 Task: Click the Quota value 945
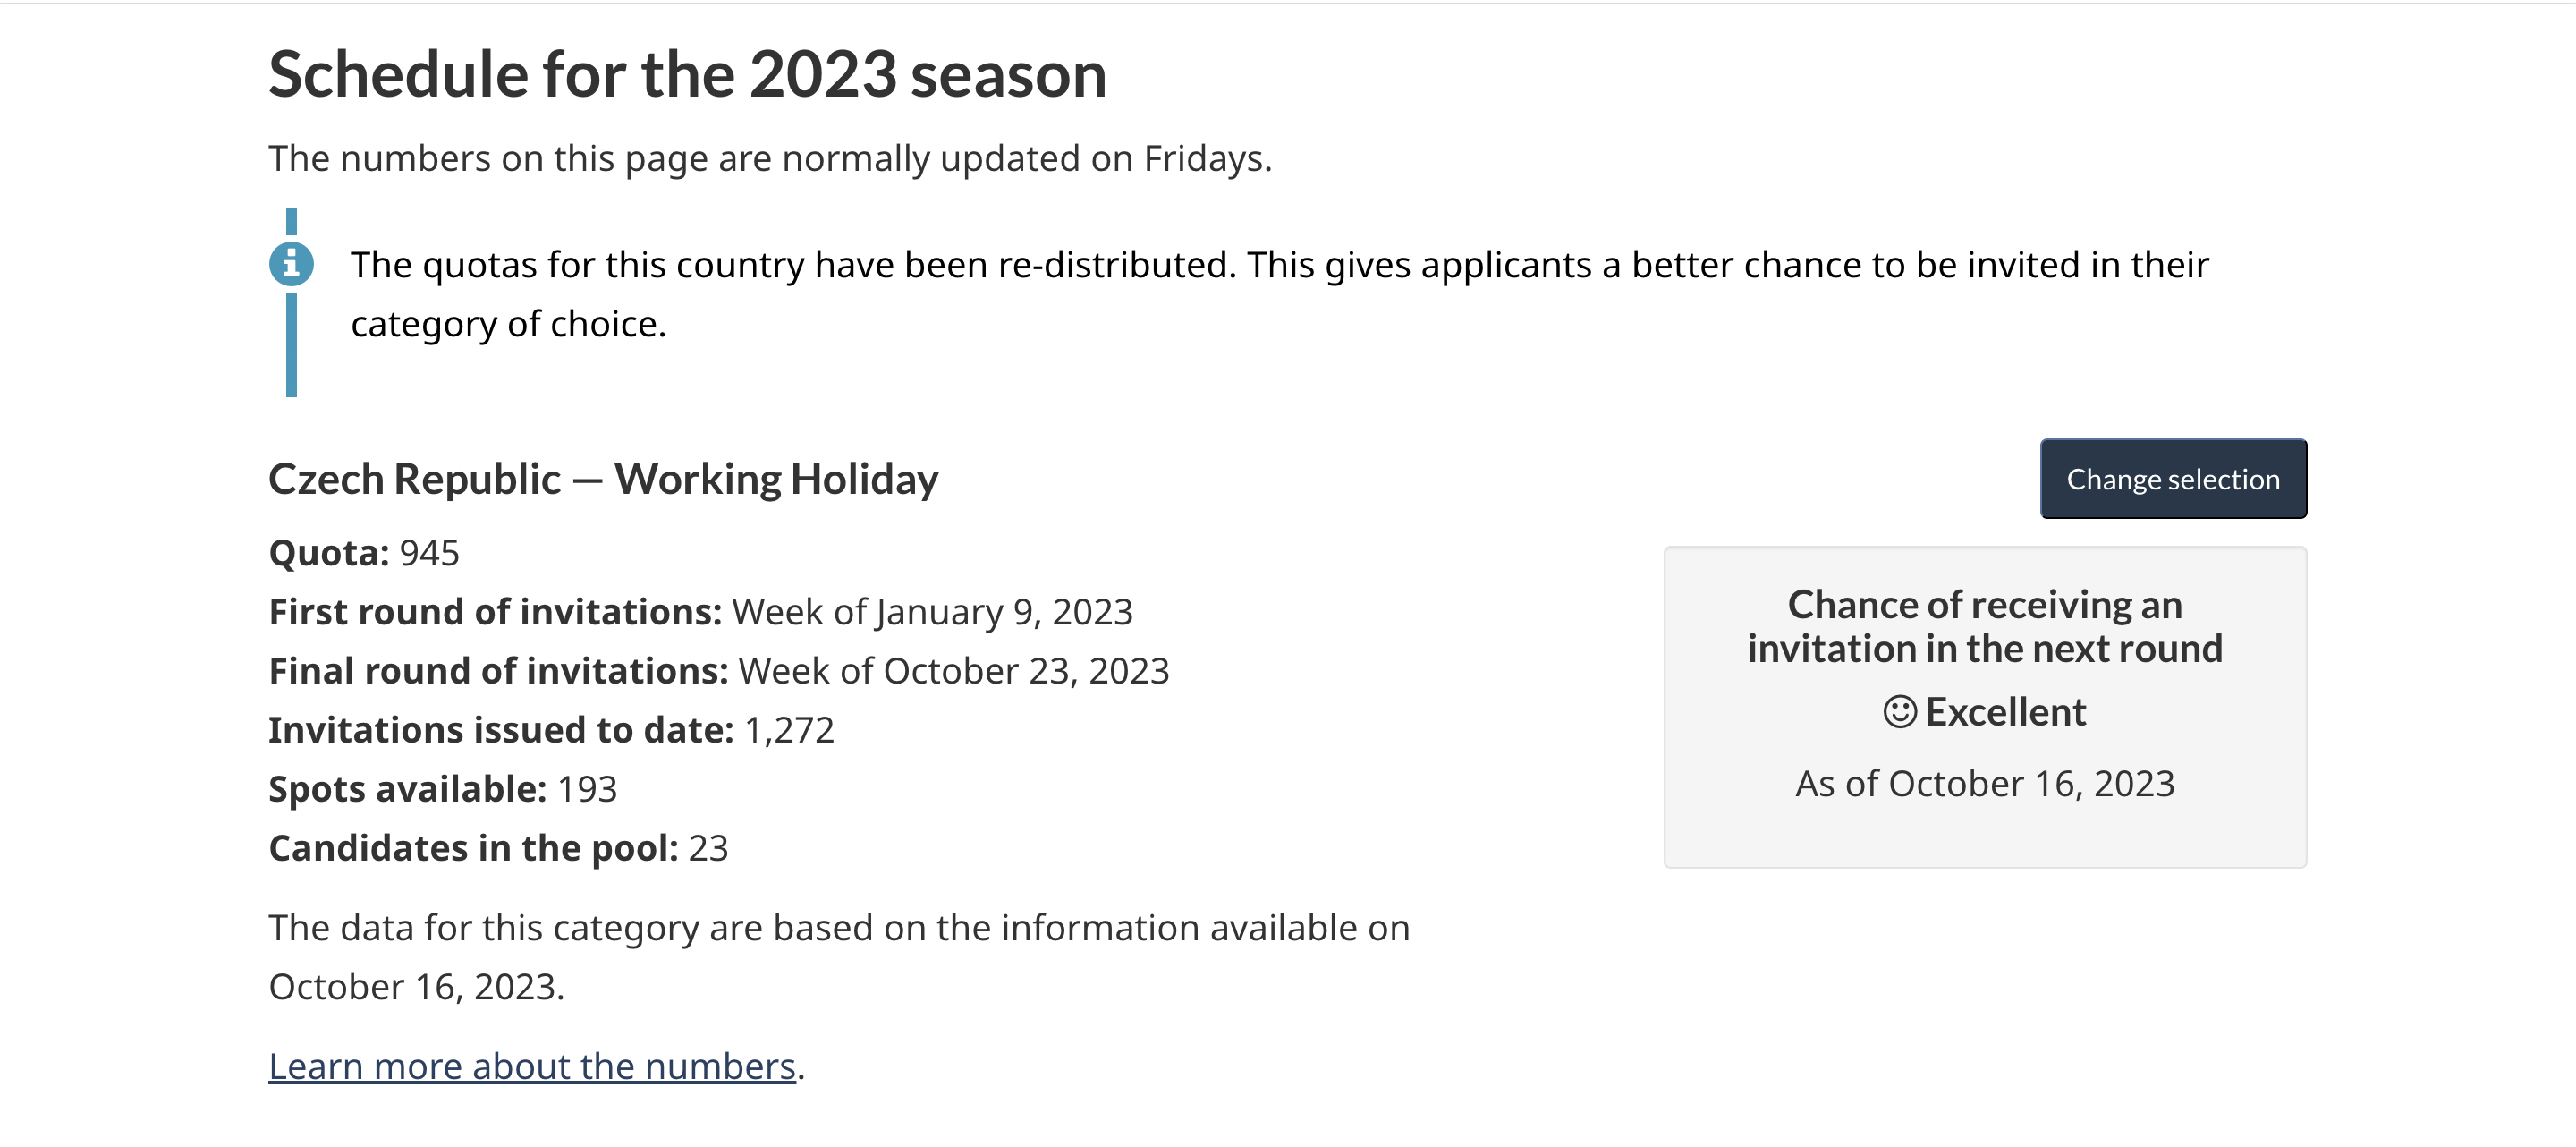click(x=429, y=553)
